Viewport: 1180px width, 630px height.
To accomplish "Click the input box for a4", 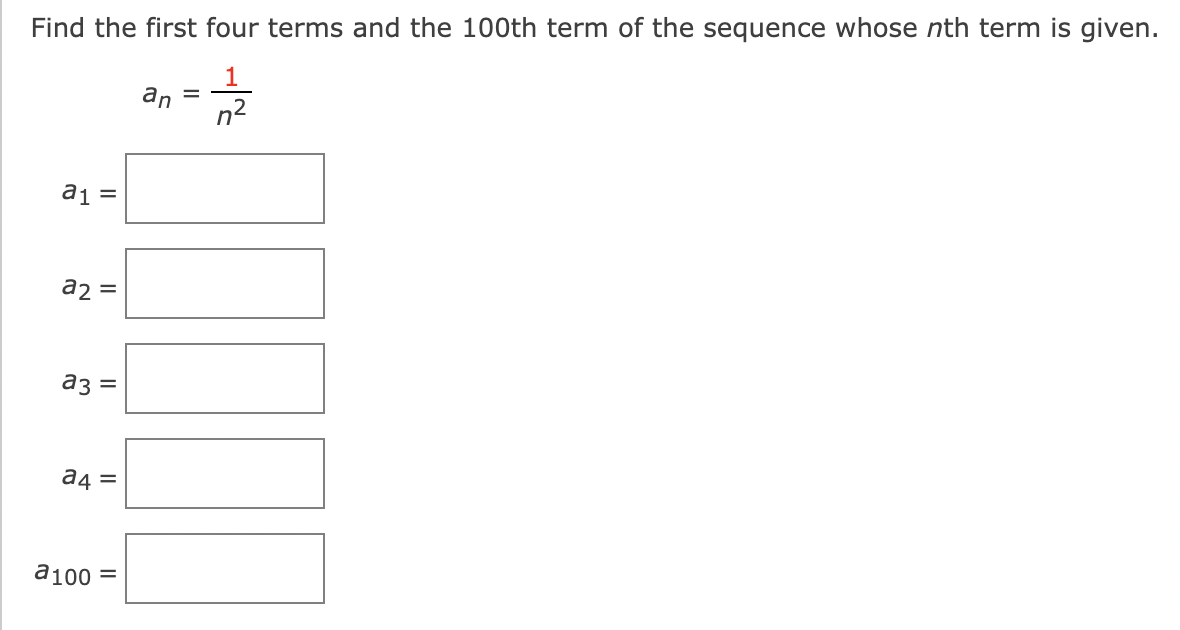I will tap(224, 473).
